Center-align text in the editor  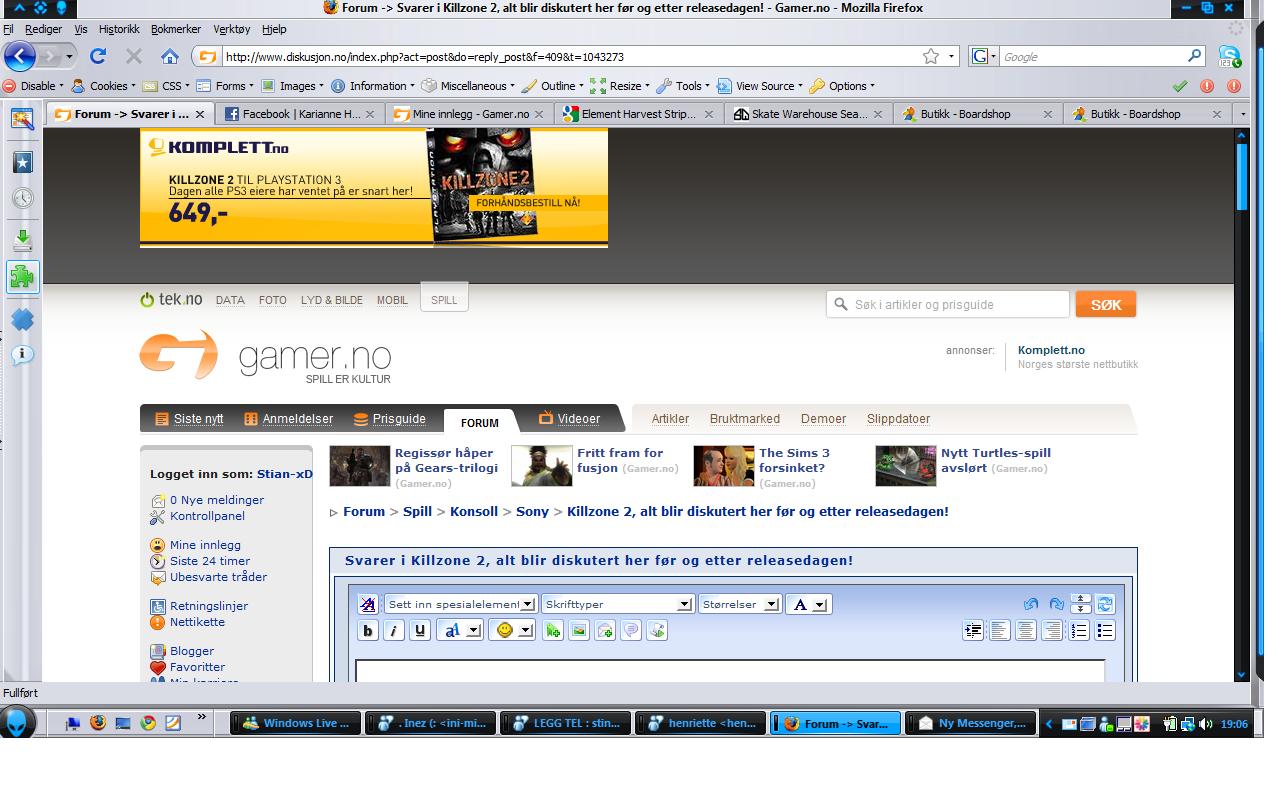click(x=1026, y=630)
